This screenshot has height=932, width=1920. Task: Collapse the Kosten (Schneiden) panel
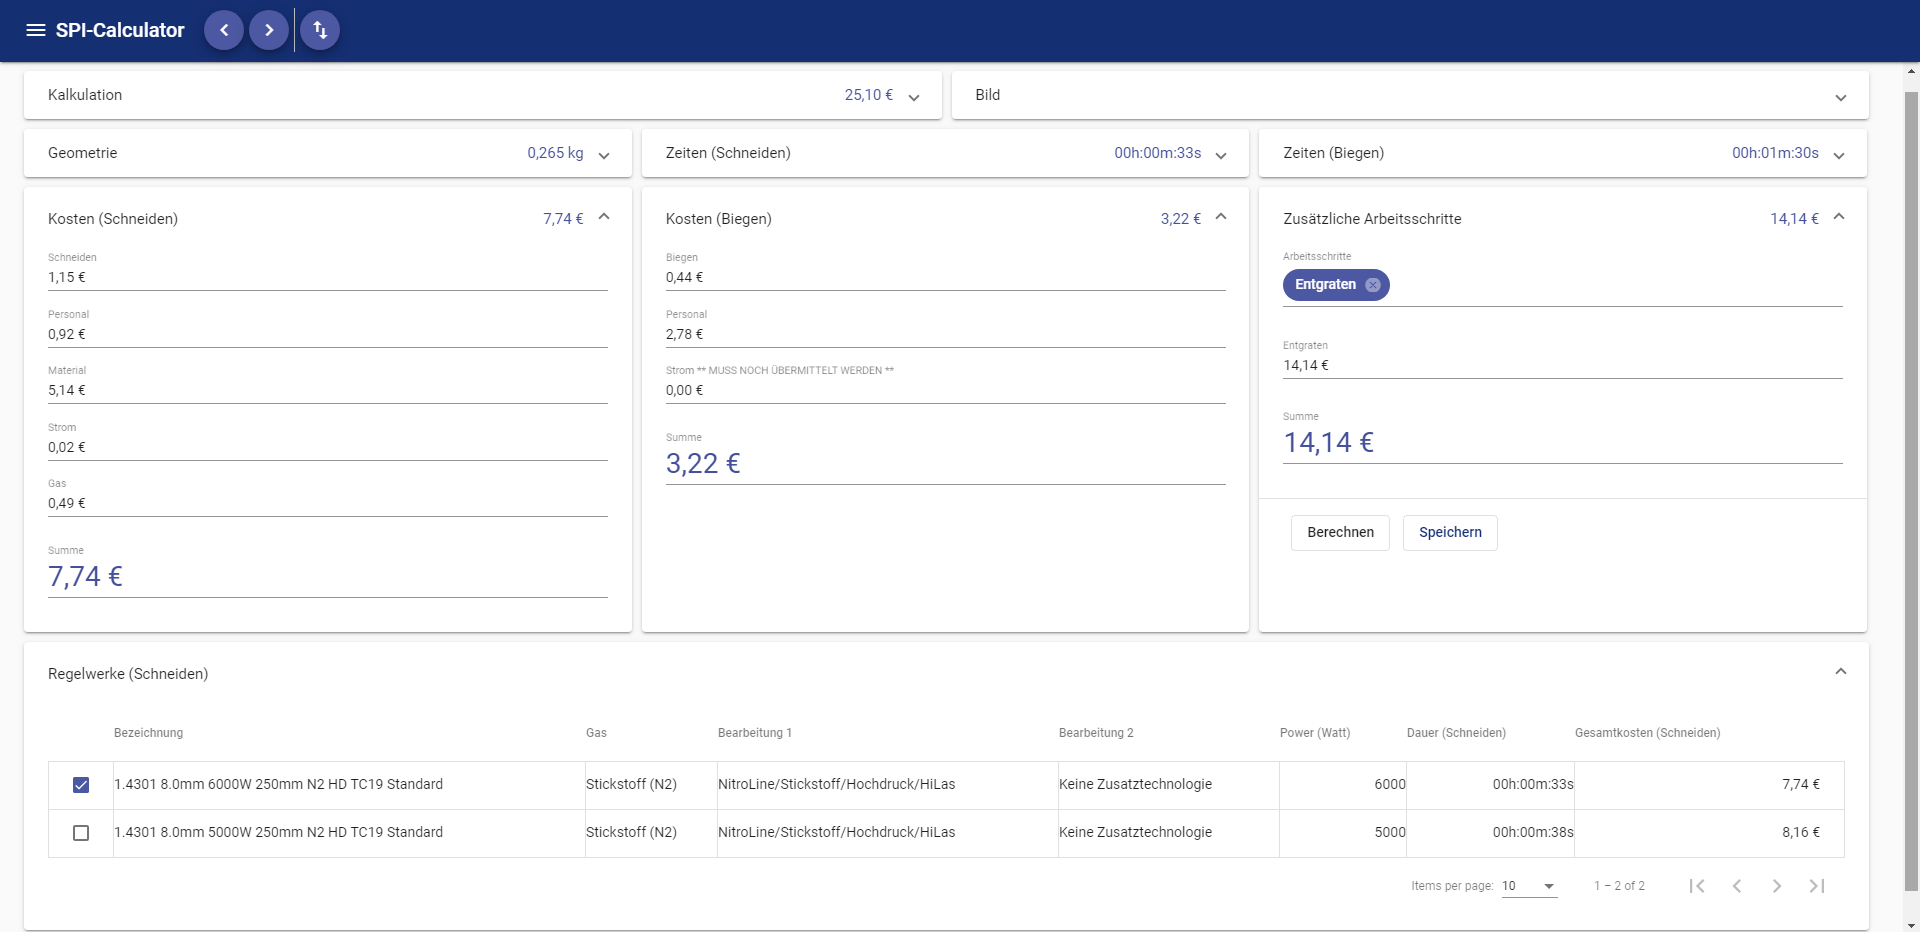604,217
